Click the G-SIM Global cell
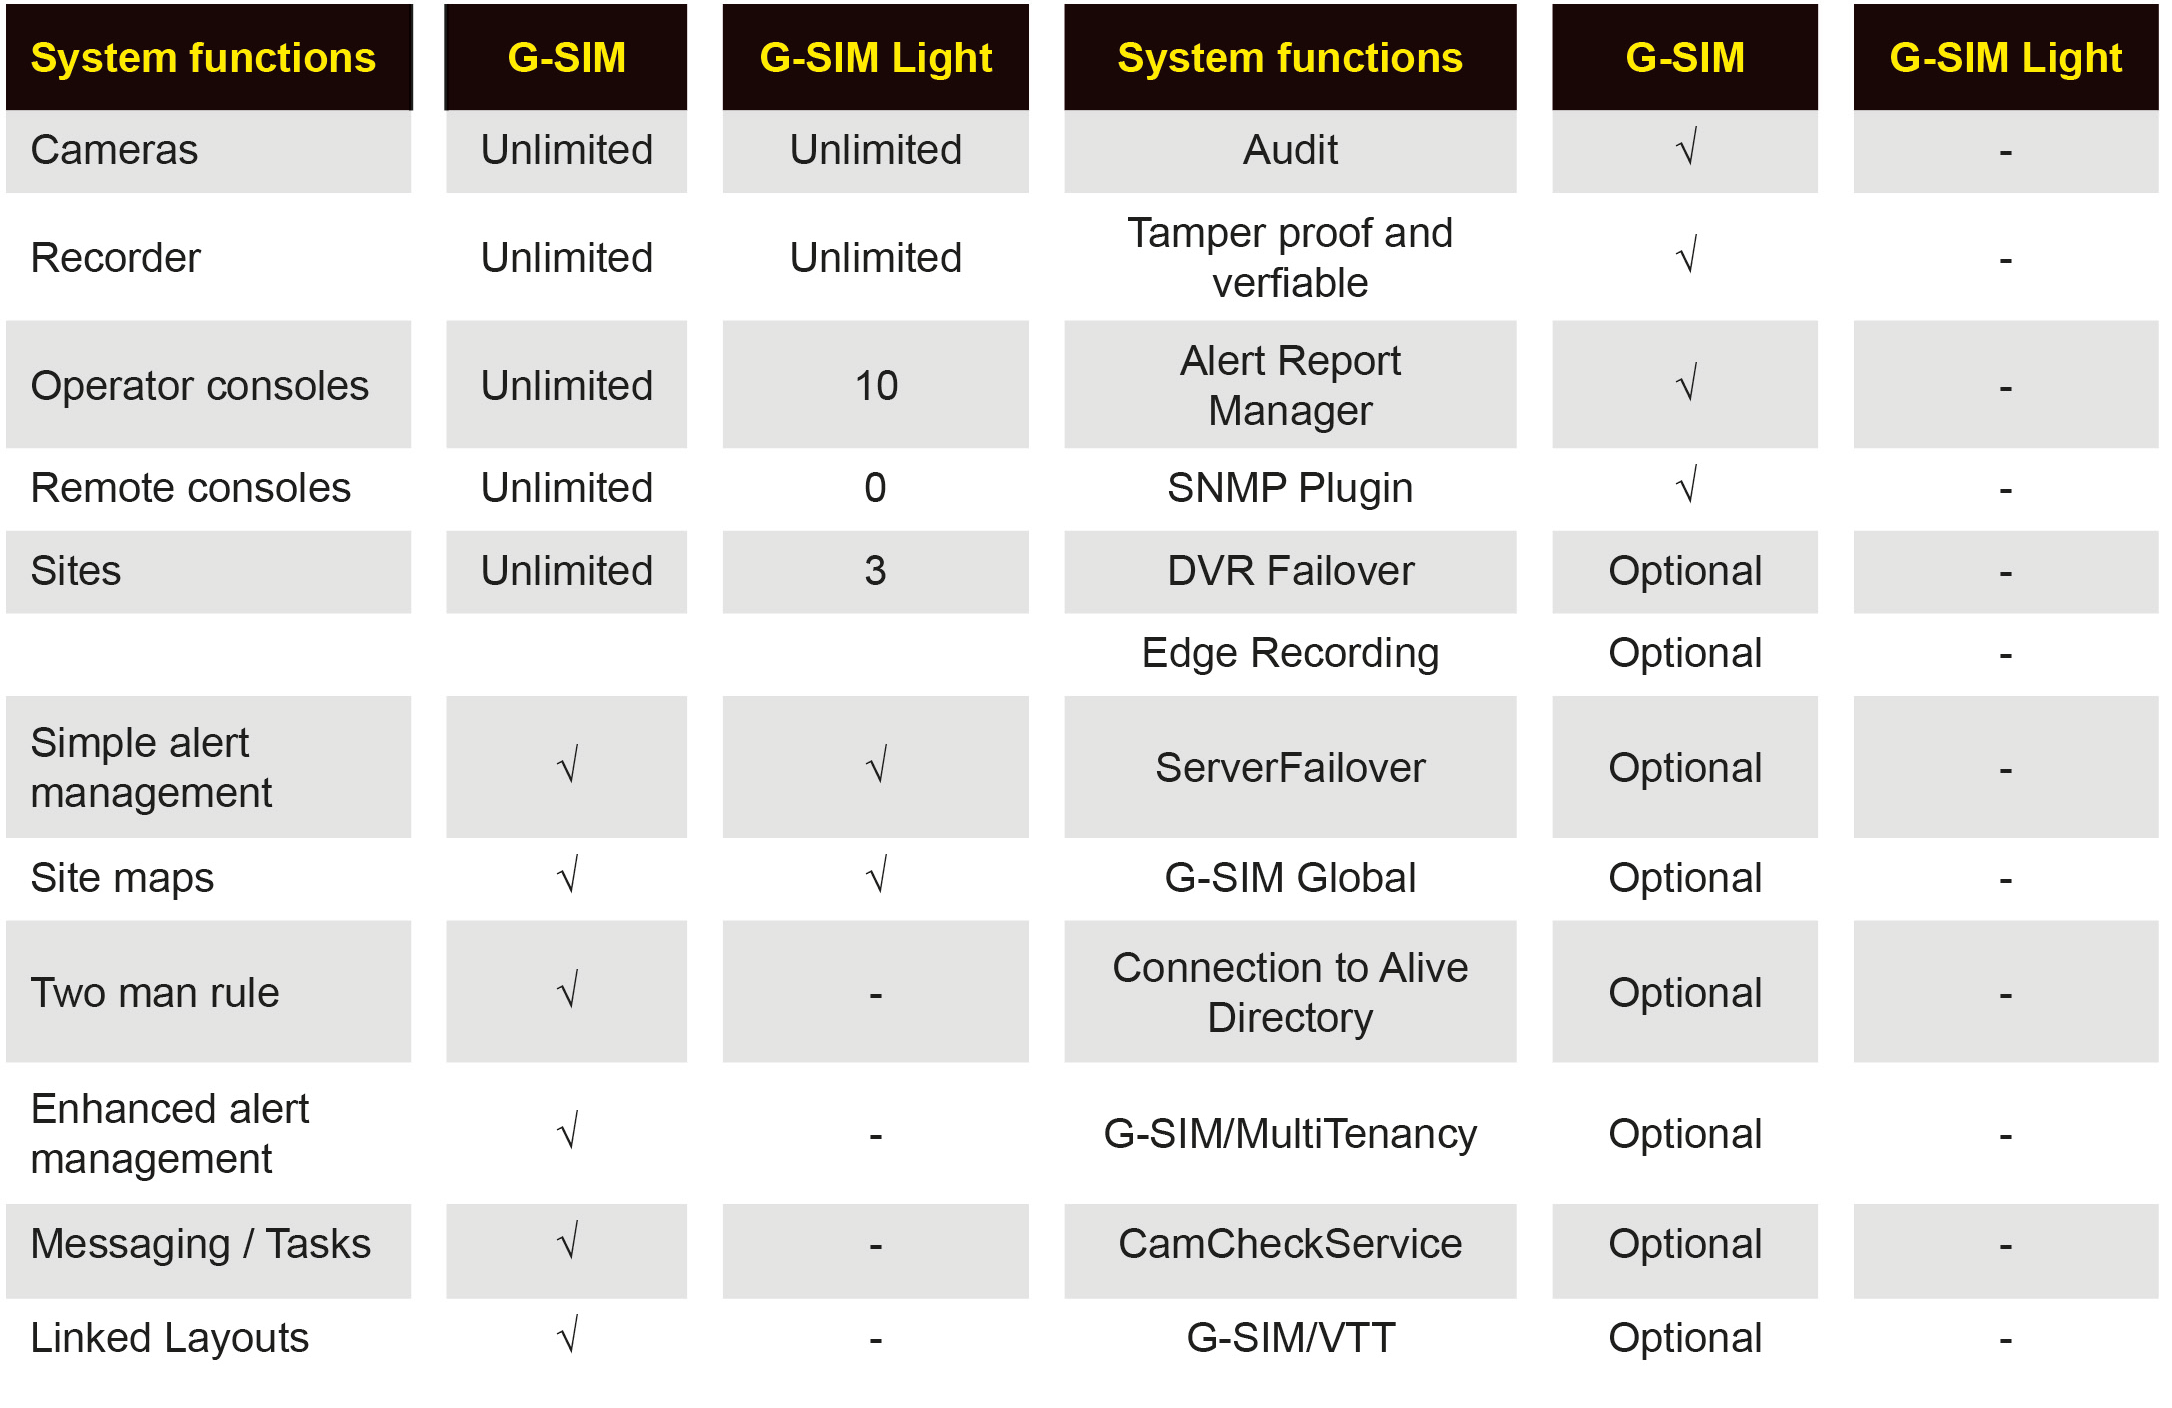2172x1408 pixels. point(1290,878)
